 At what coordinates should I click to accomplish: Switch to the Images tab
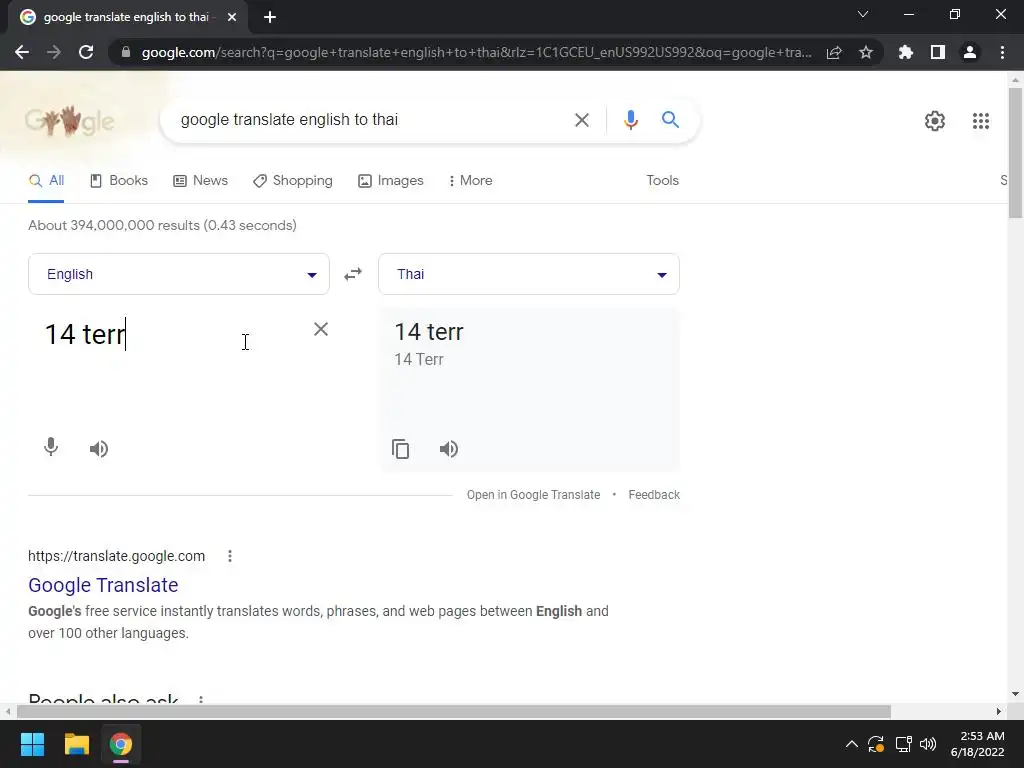click(x=391, y=181)
